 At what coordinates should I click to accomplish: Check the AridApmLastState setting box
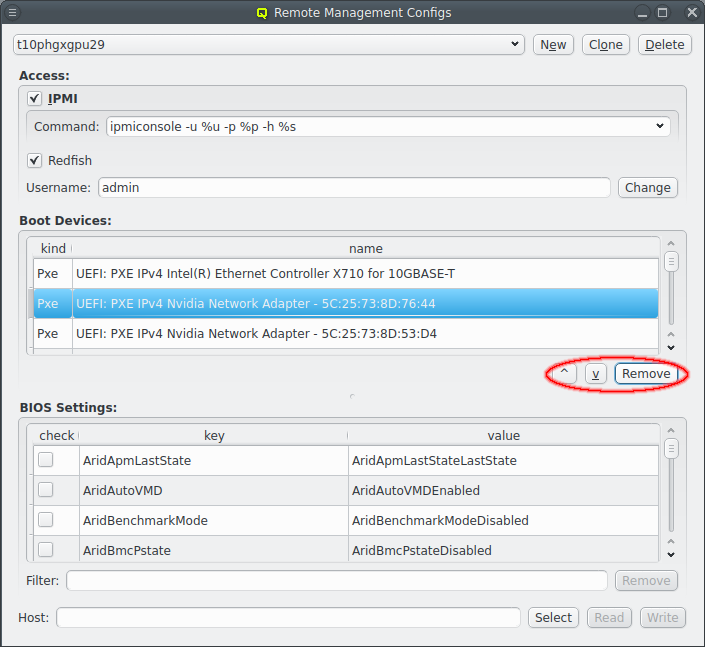46,461
